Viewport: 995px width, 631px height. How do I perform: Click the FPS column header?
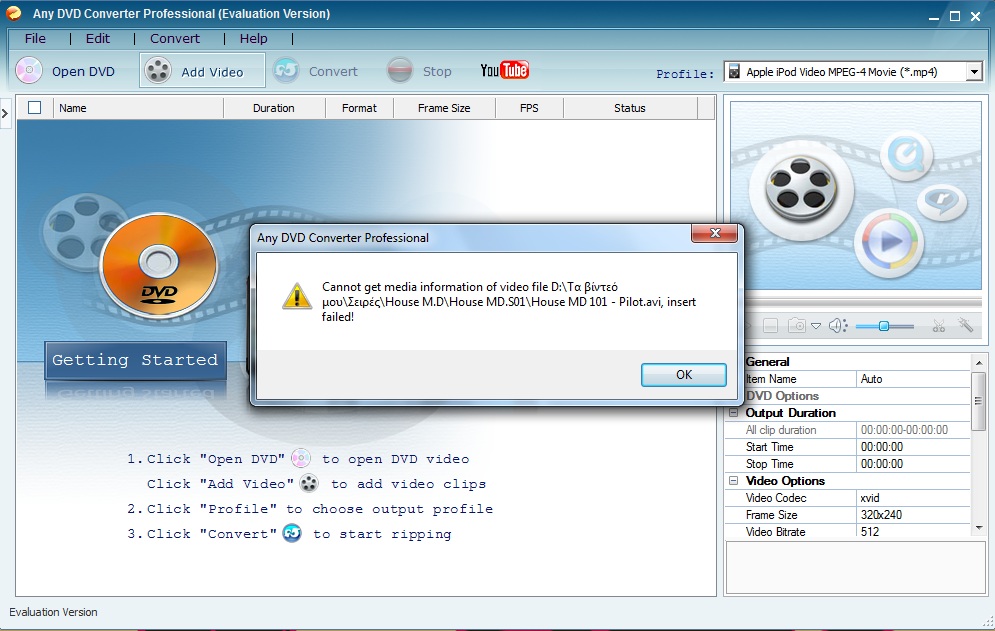529,108
